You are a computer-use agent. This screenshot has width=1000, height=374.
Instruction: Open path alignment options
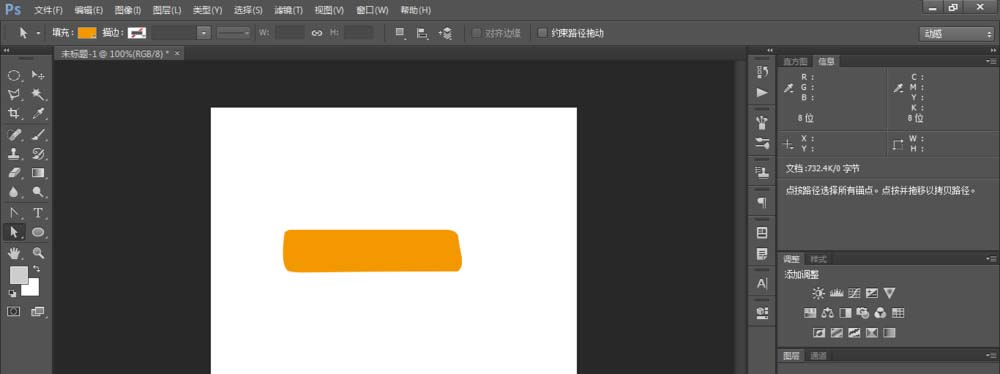click(x=422, y=33)
